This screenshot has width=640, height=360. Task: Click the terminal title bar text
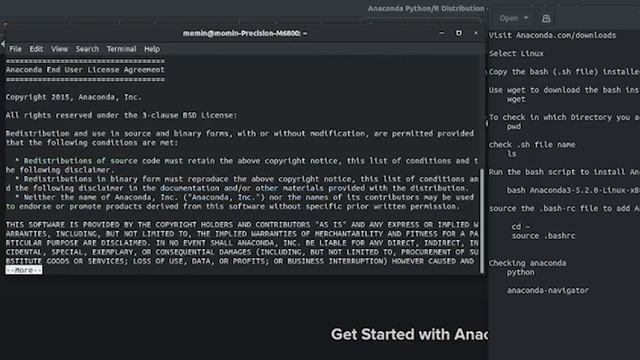tap(245, 33)
